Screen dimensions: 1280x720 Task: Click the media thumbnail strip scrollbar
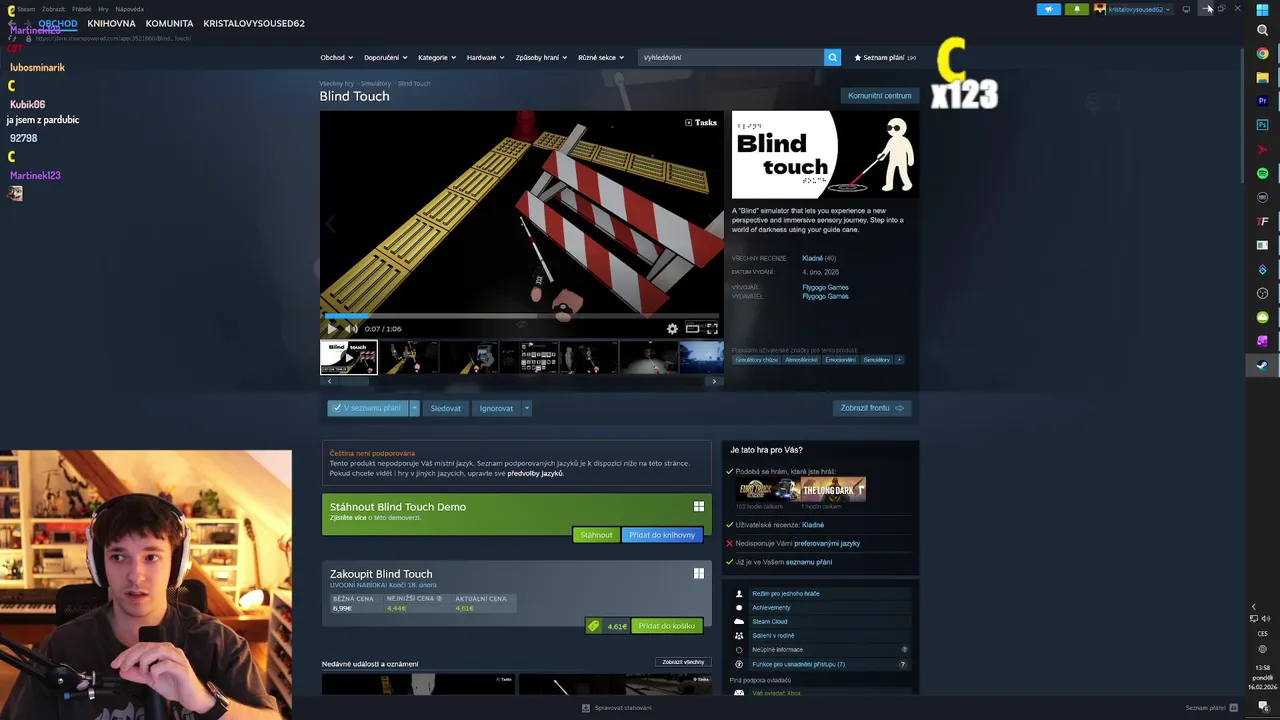coord(521,381)
